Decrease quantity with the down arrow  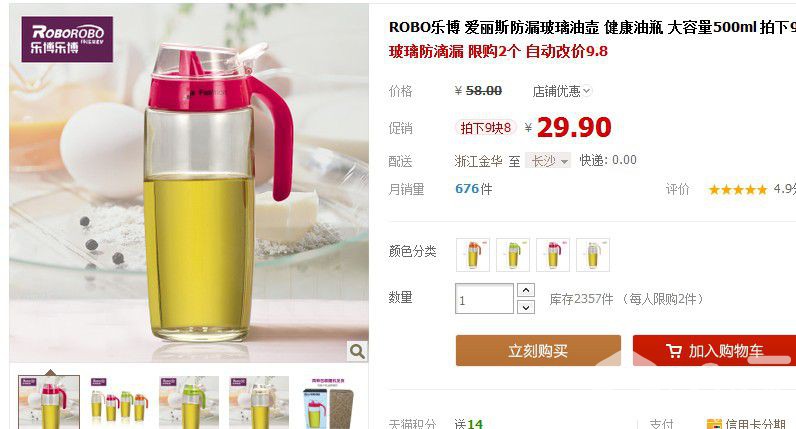[526, 307]
